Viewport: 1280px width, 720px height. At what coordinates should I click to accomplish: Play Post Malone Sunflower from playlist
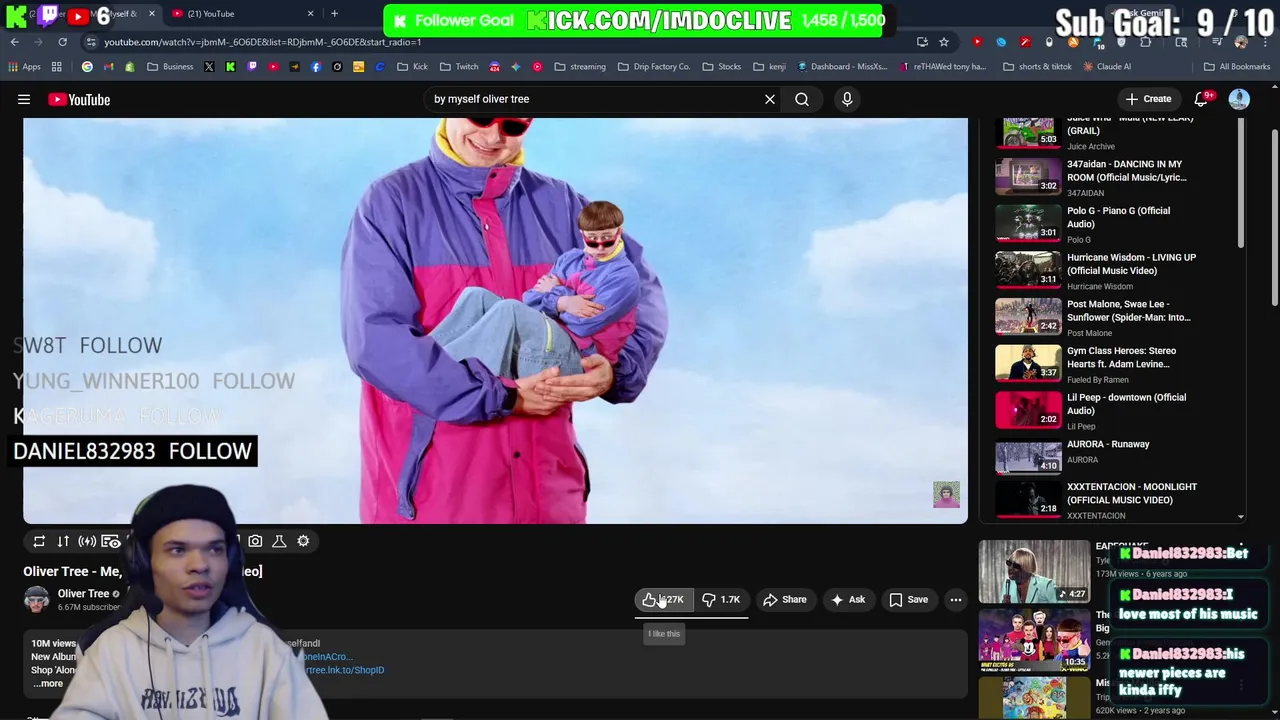point(1118,317)
